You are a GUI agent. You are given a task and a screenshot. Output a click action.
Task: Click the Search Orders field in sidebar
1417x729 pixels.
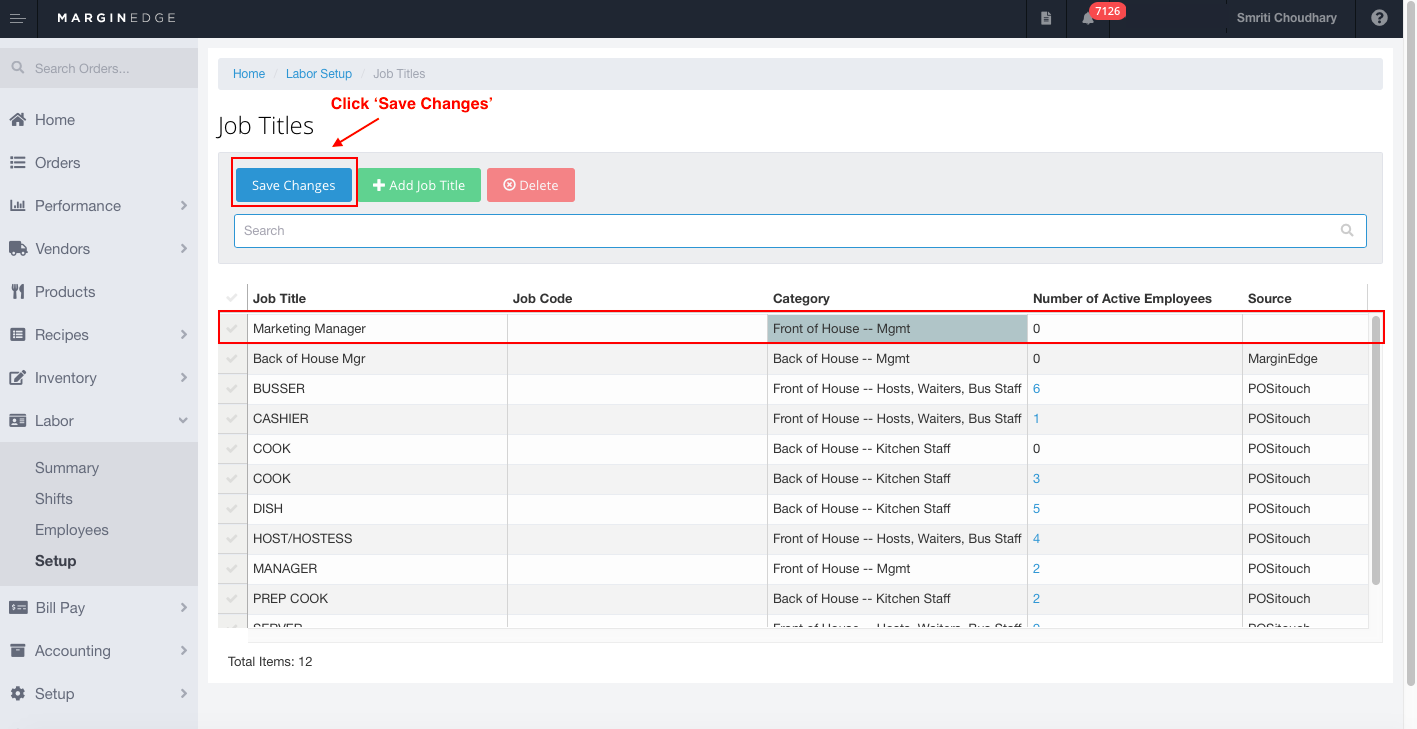tap(99, 68)
